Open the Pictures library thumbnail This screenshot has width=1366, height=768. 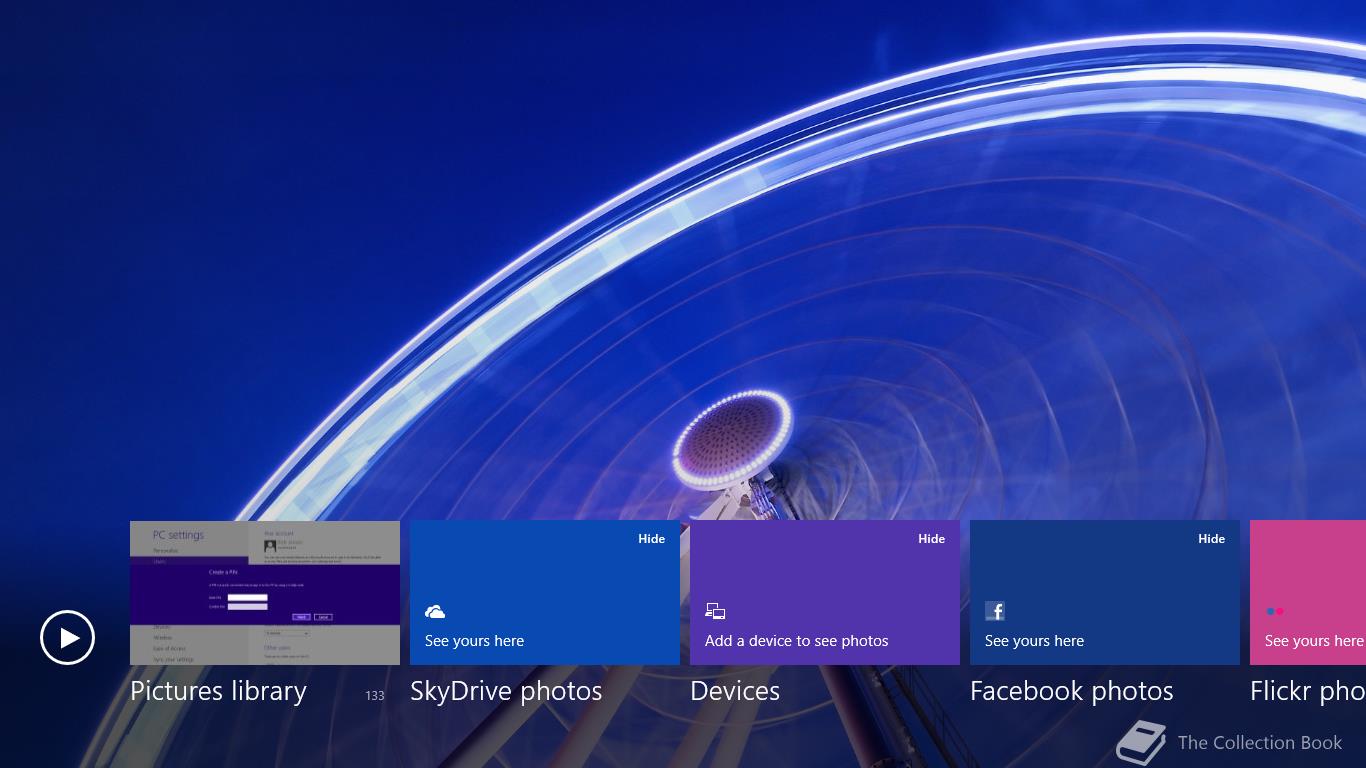point(265,592)
